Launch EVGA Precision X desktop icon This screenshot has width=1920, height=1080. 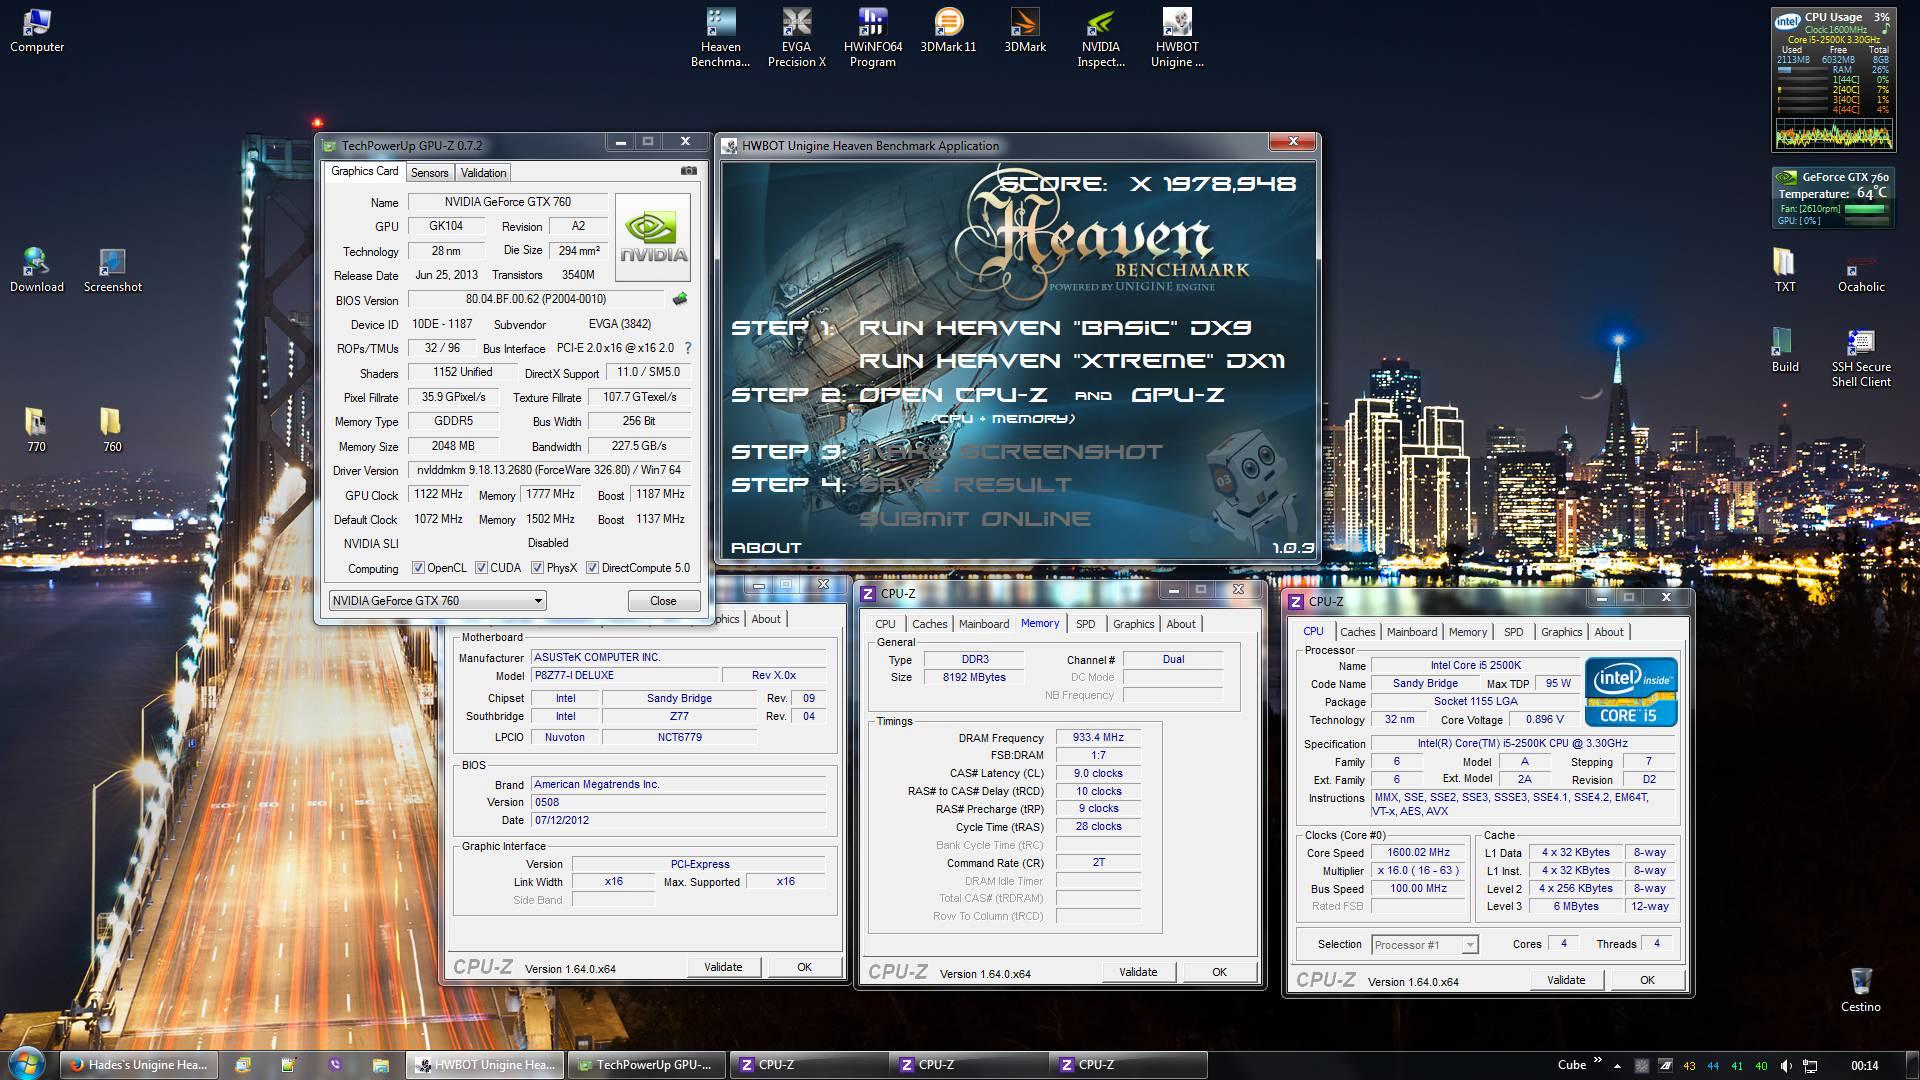(x=796, y=38)
